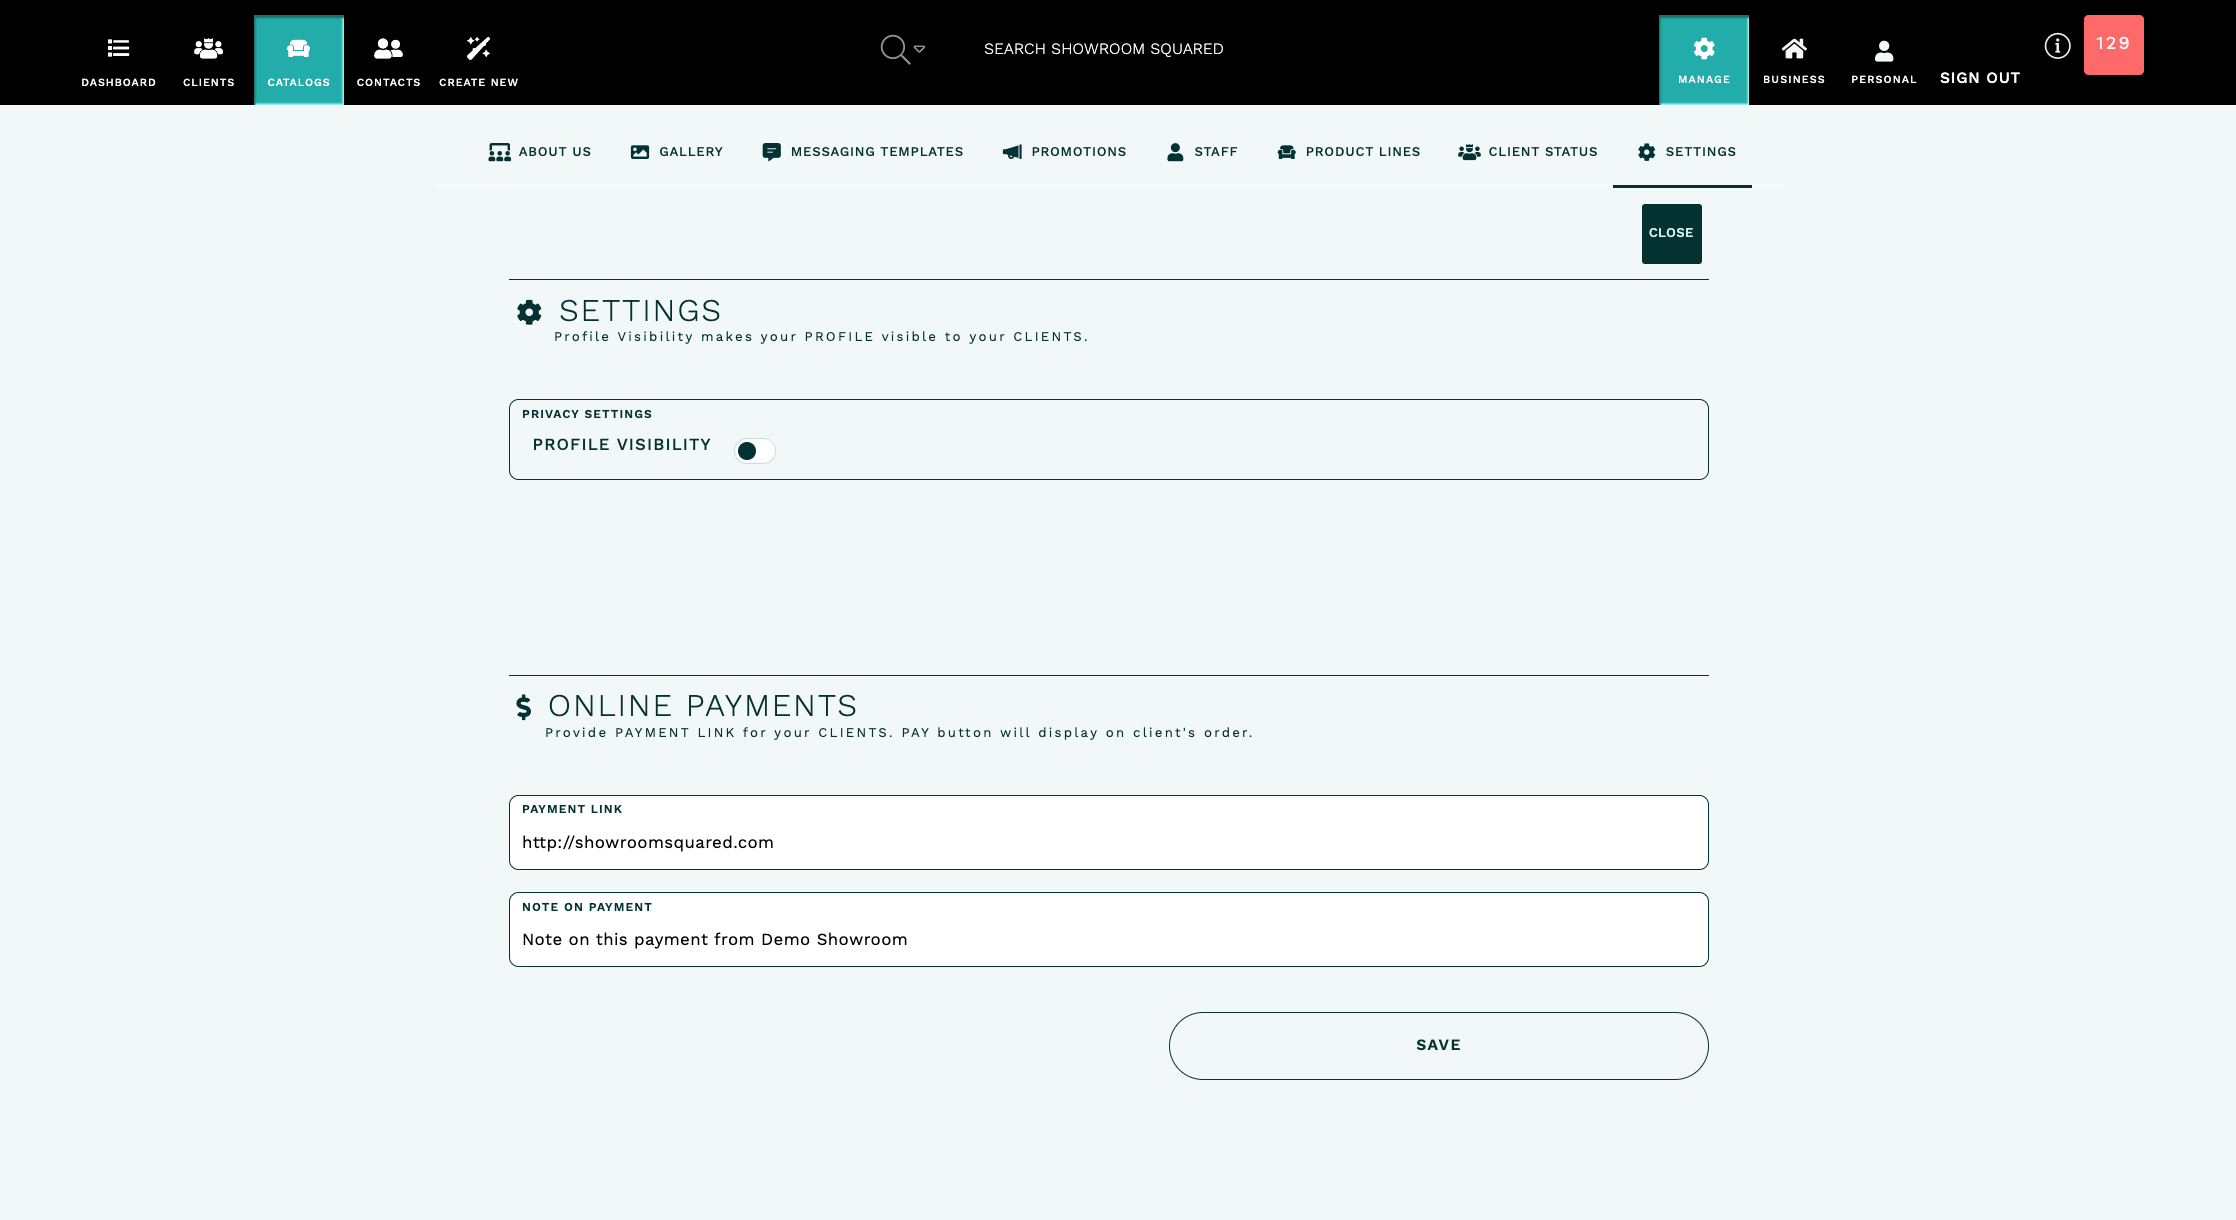Open the 129 notifications badge
Screen dimensions: 2236x1220
click(2113, 44)
